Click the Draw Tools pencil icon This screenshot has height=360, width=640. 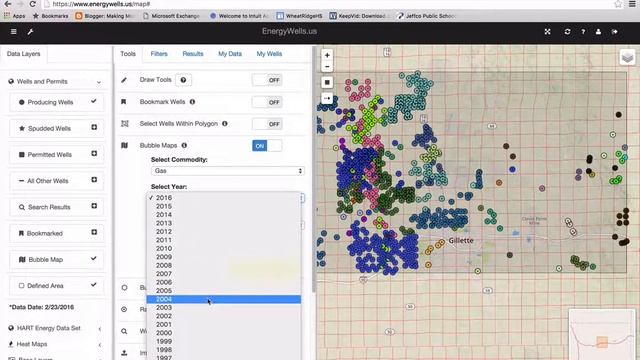(x=124, y=80)
